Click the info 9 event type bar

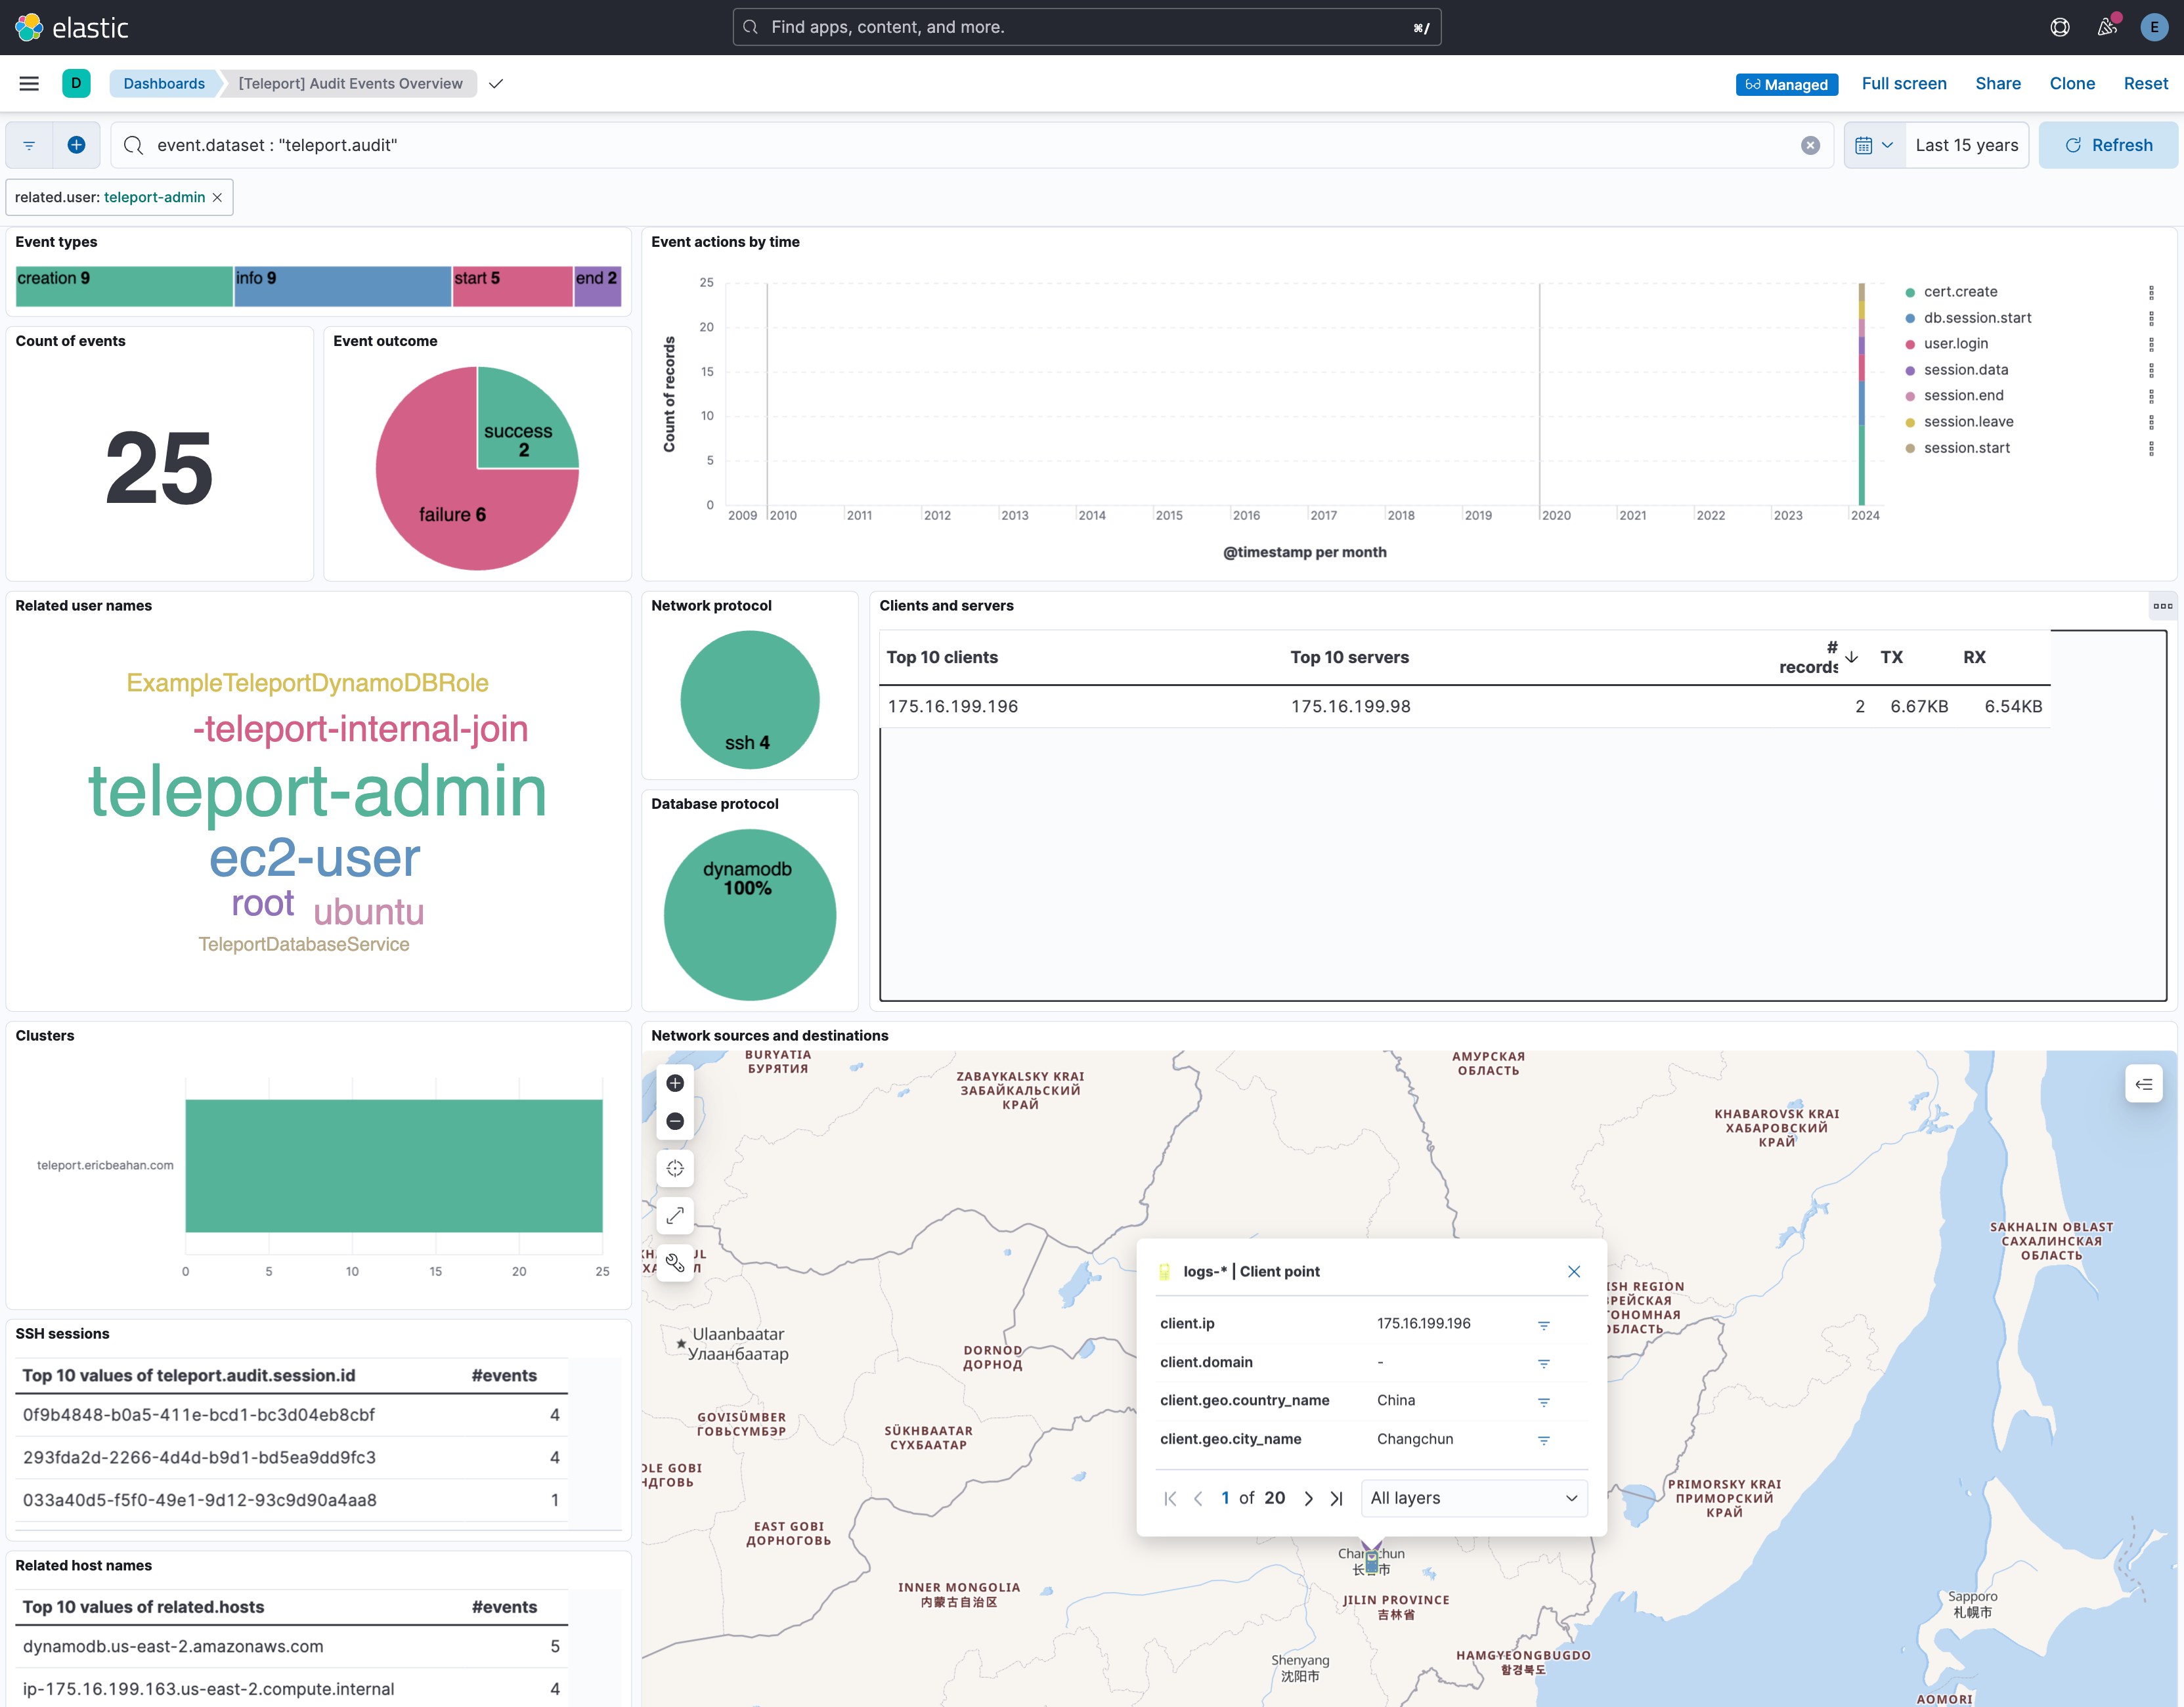342,286
